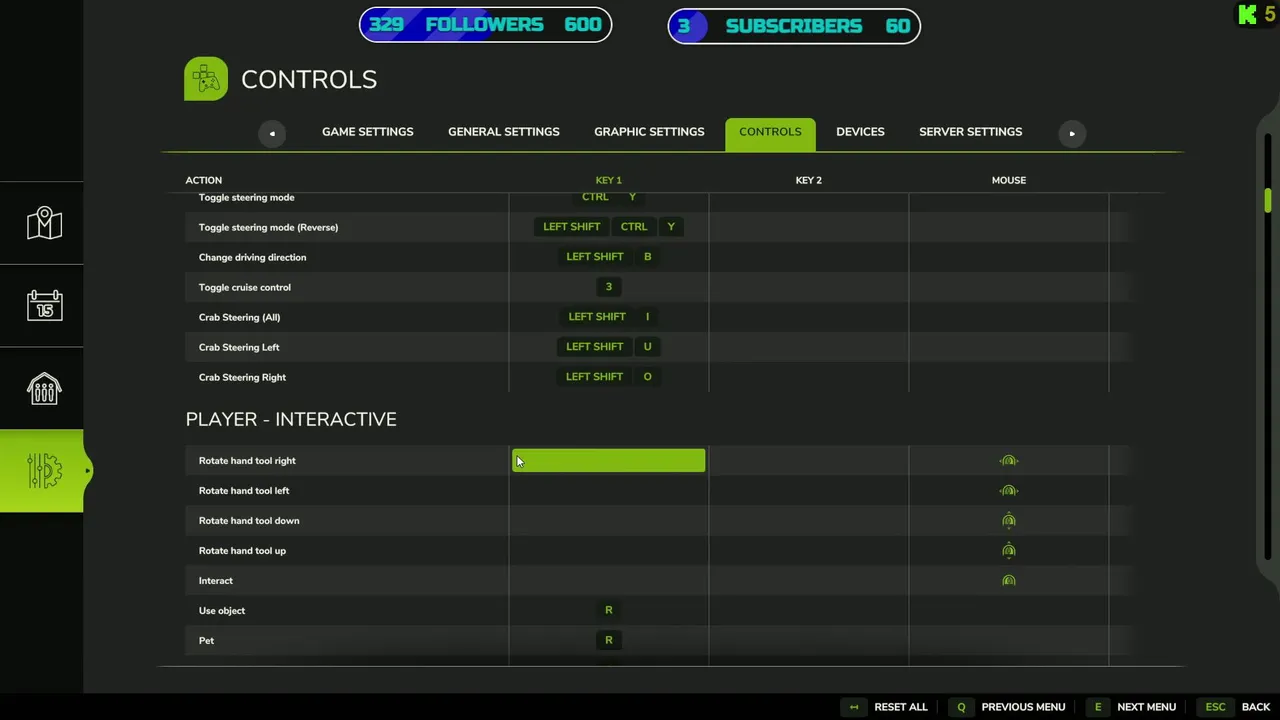The width and height of the screenshot is (1280, 720).
Task: Click the 'Player - Interactive' section heading
Action: 291,419
